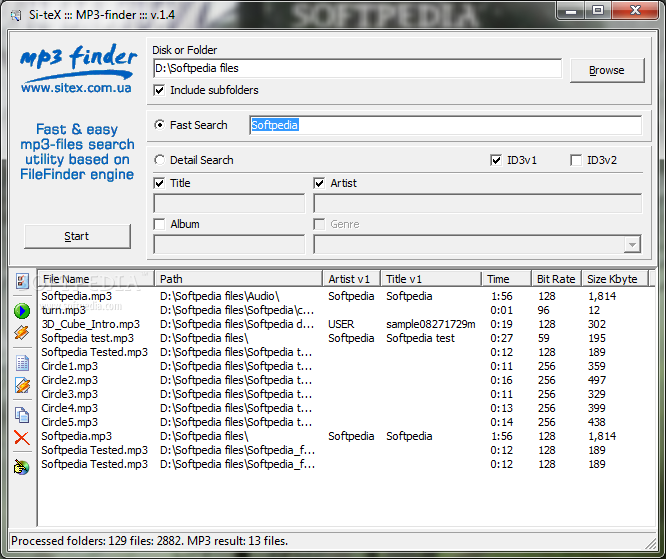Uncheck the ID3v1 checkbox
This screenshot has height=559, width=666.
coord(496,160)
